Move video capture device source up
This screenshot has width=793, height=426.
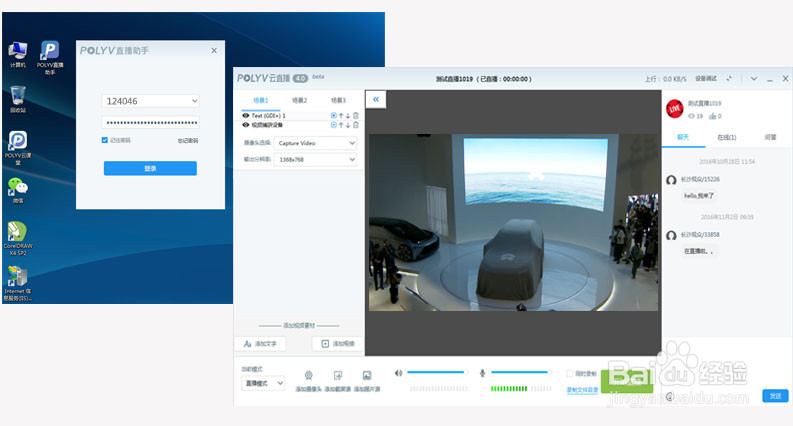tap(341, 125)
